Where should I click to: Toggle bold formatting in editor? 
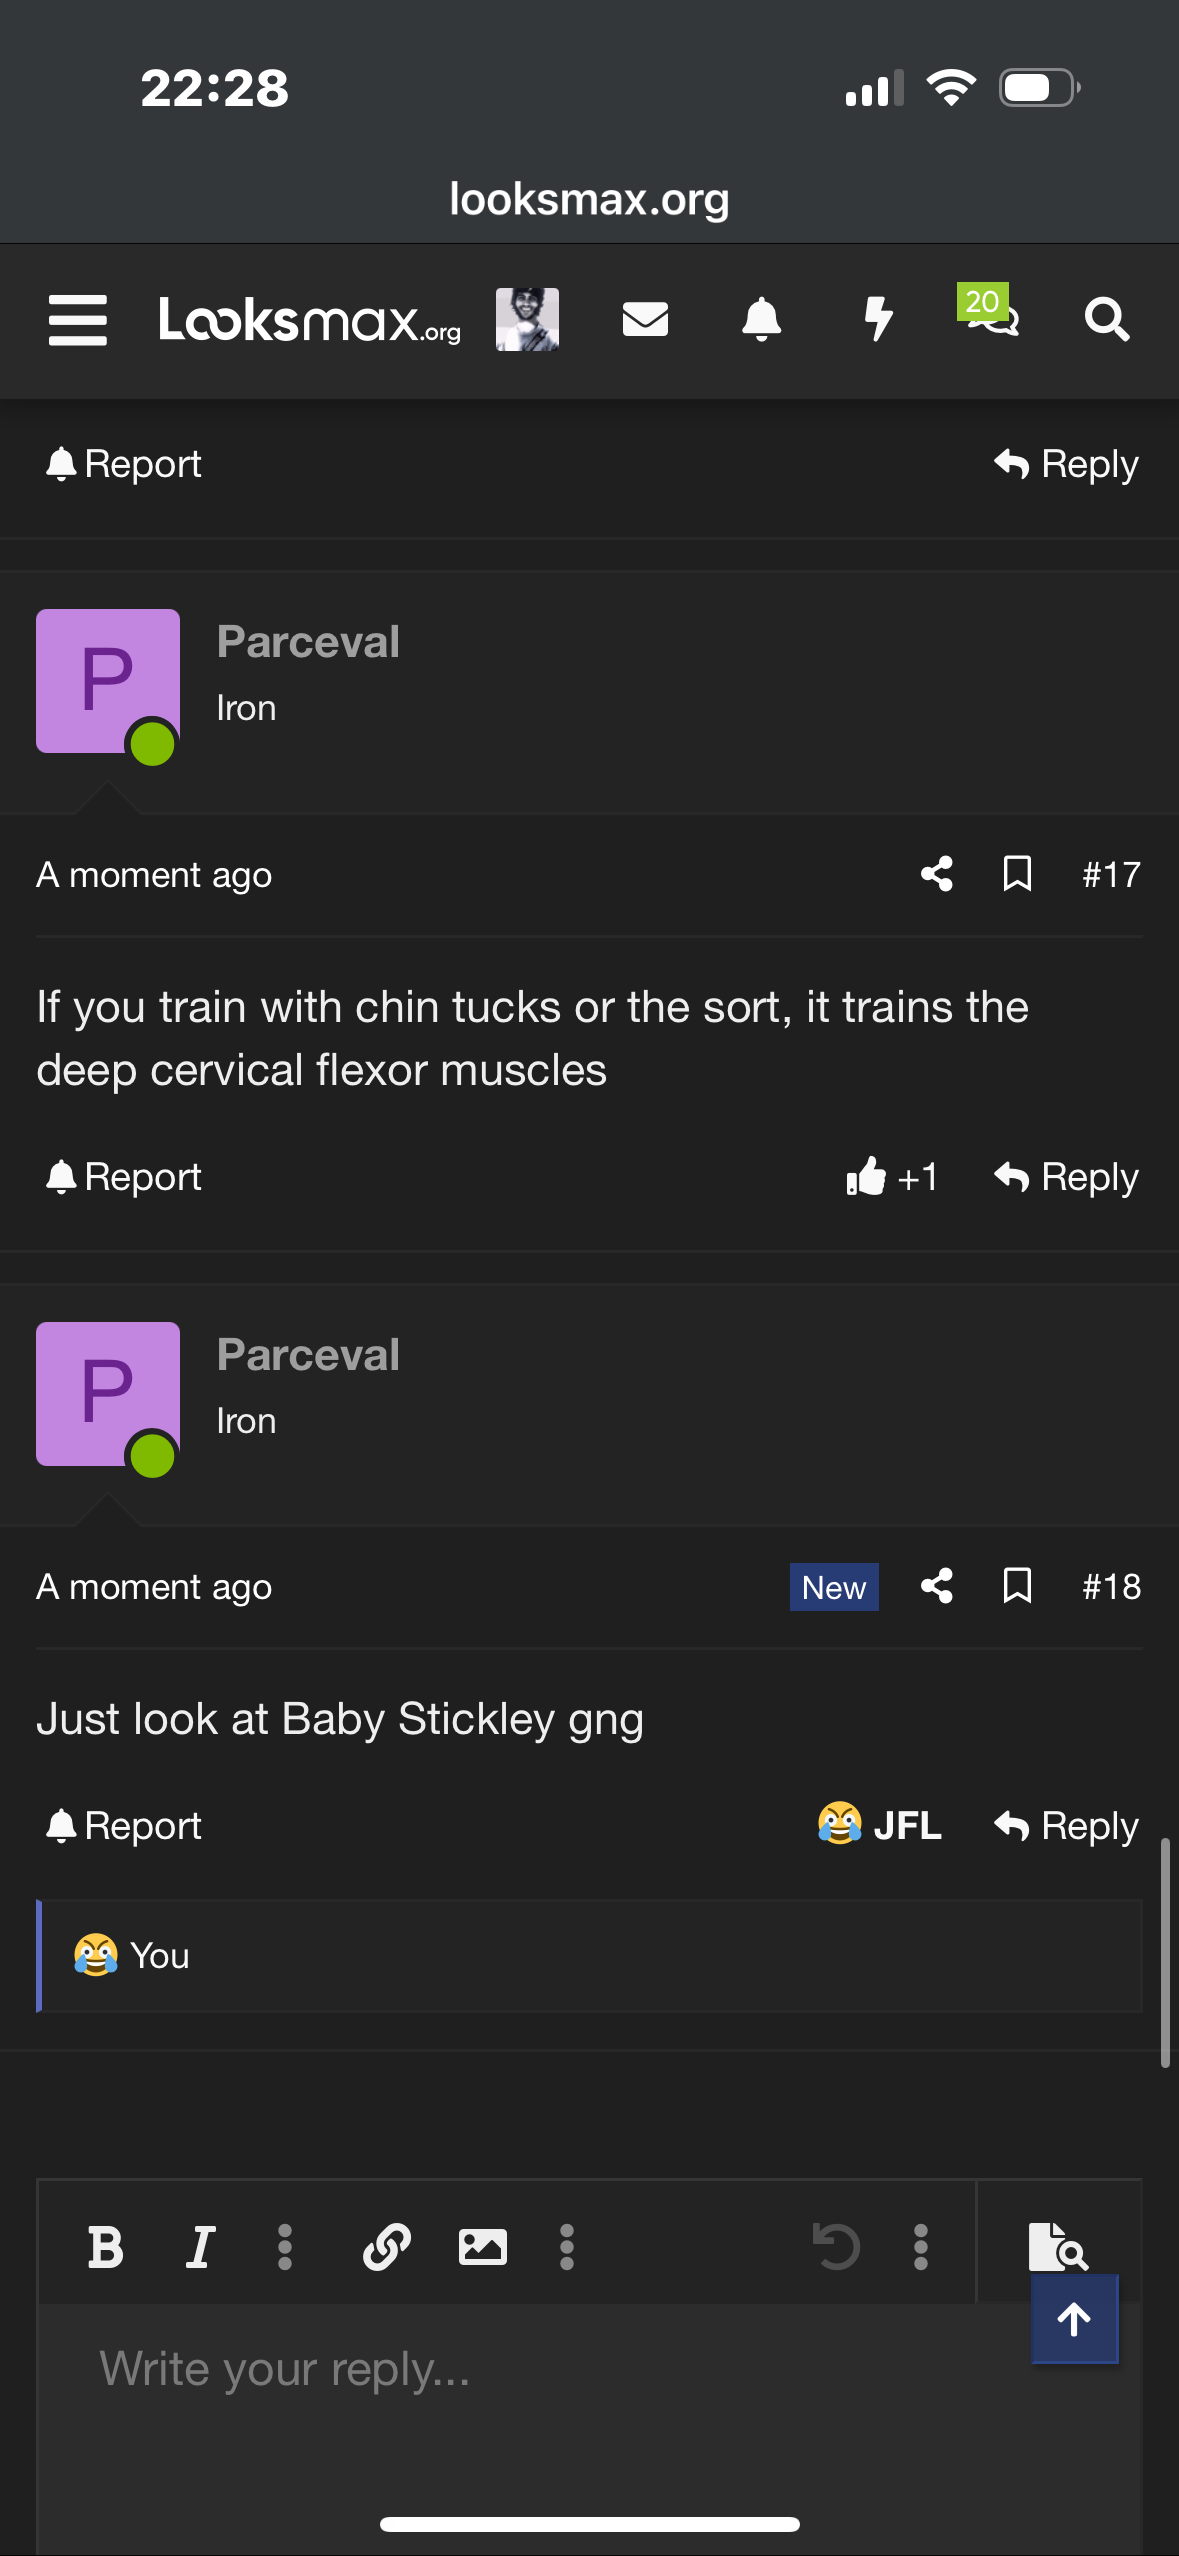pyautogui.click(x=106, y=2247)
